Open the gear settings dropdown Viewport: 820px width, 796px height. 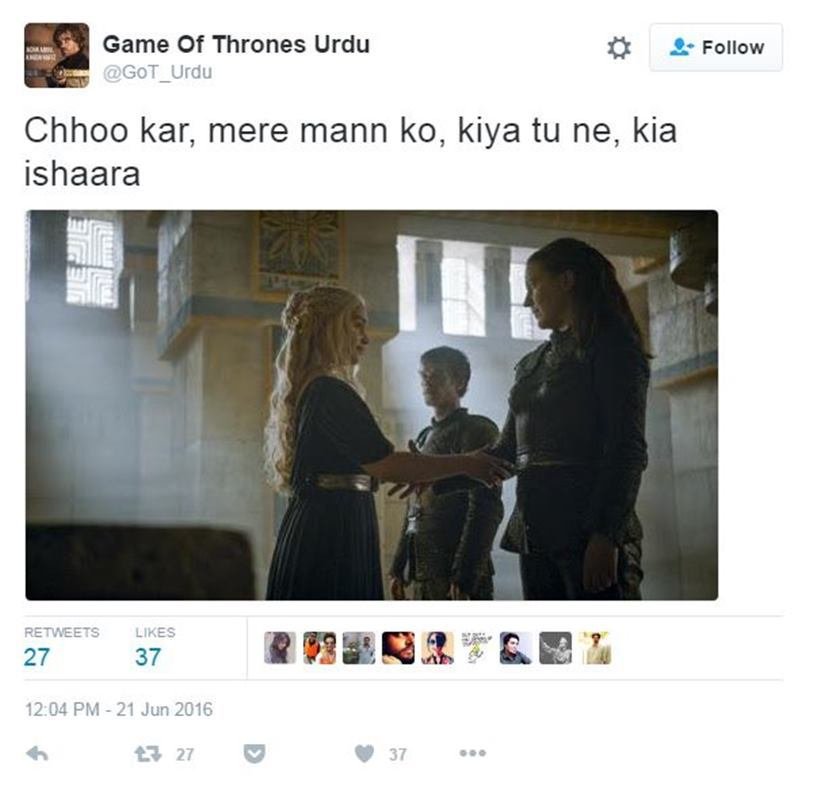point(619,48)
